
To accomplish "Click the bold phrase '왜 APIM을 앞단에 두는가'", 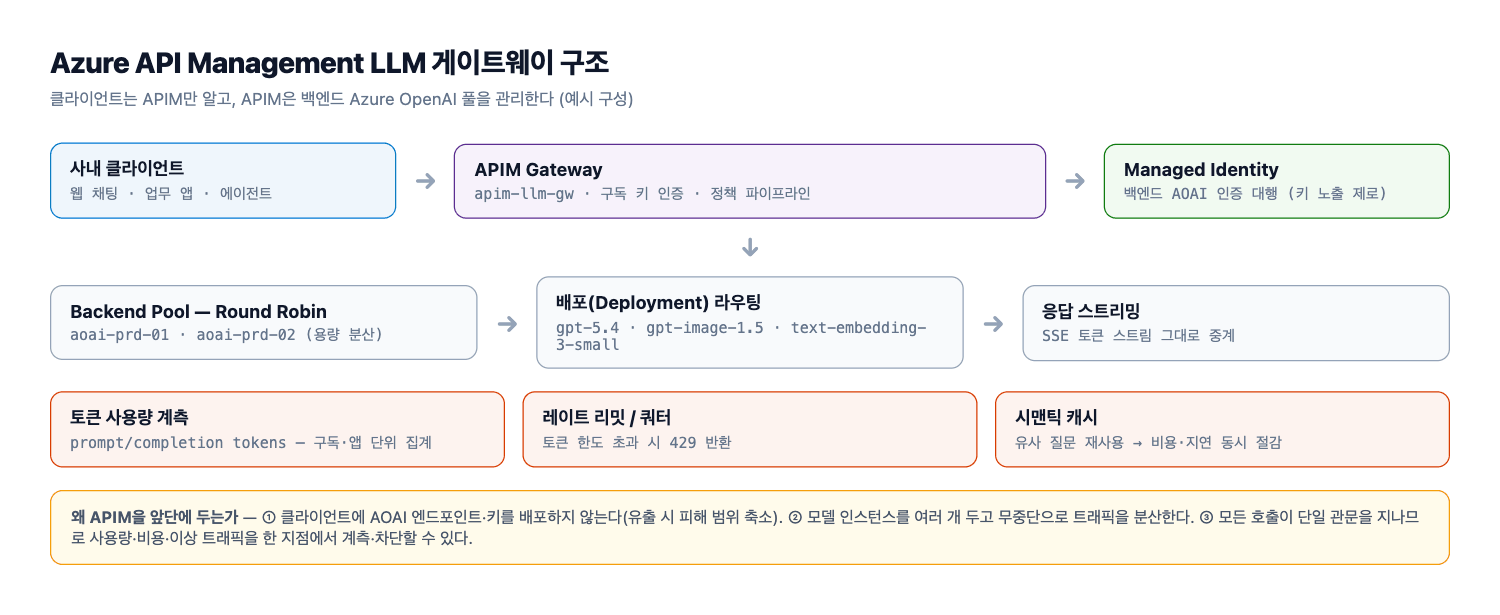I will click(154, 517).
